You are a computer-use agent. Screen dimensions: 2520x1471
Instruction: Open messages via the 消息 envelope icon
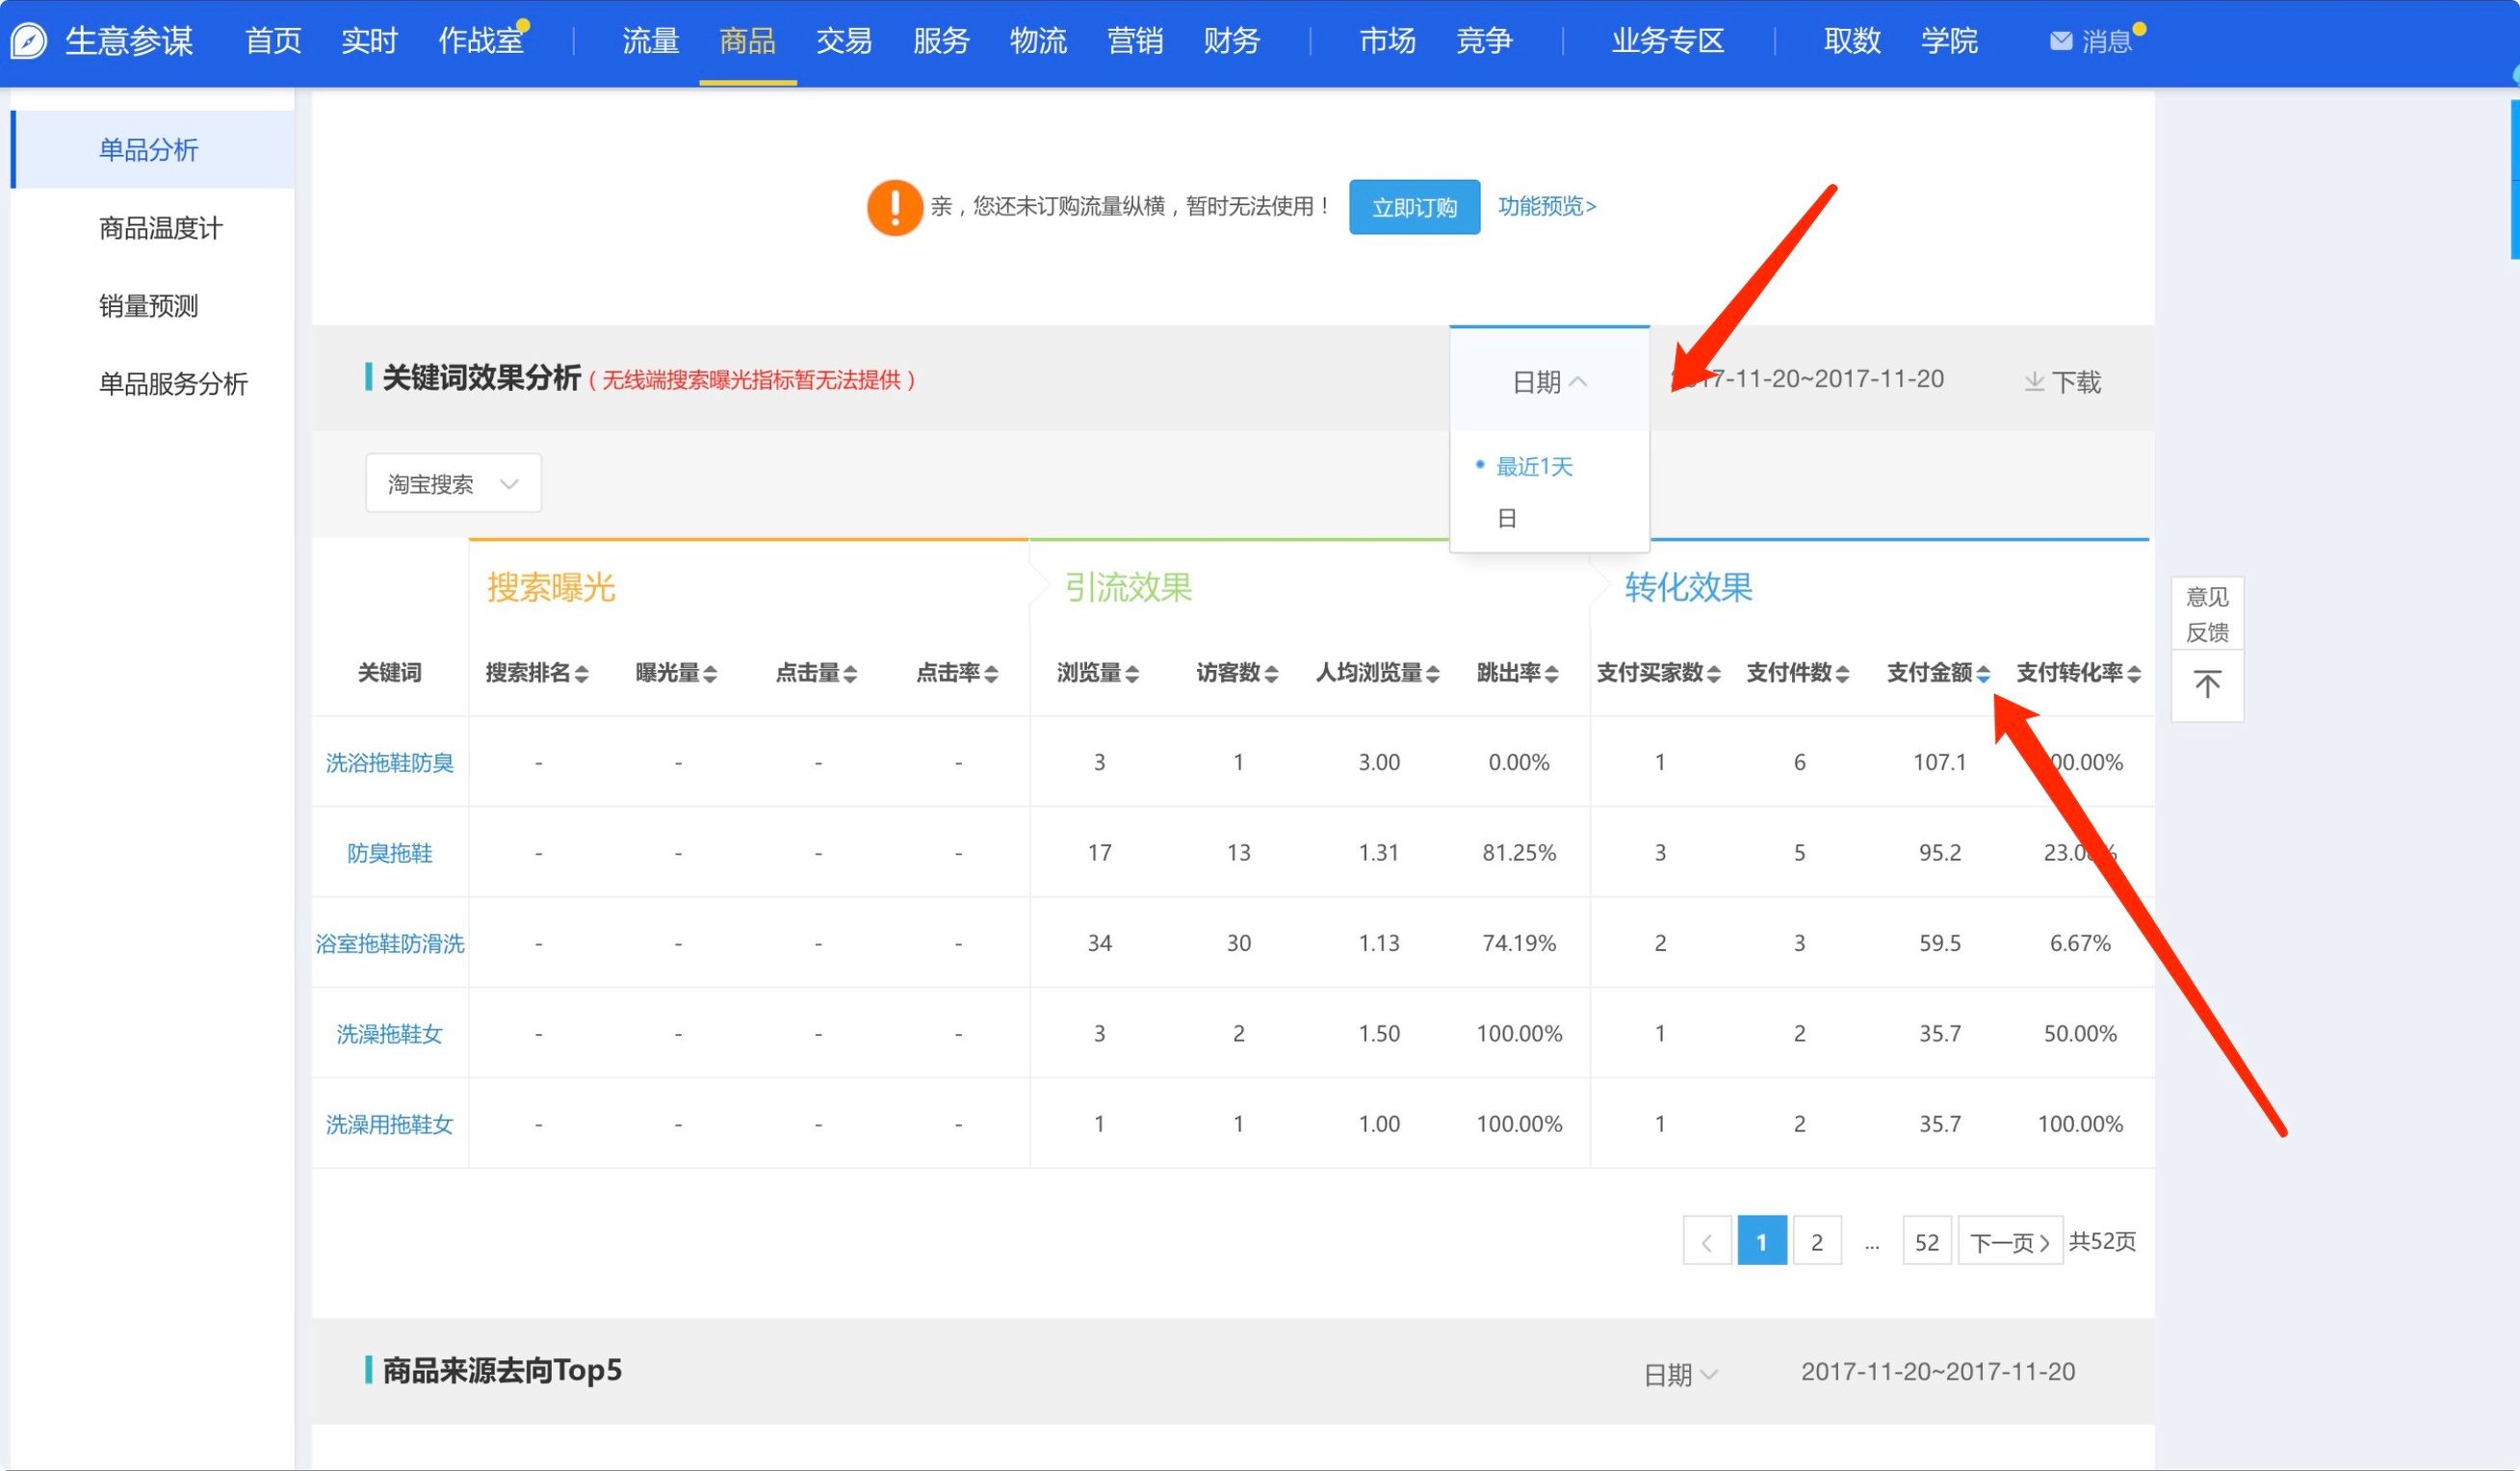(x=2062, y=40)
